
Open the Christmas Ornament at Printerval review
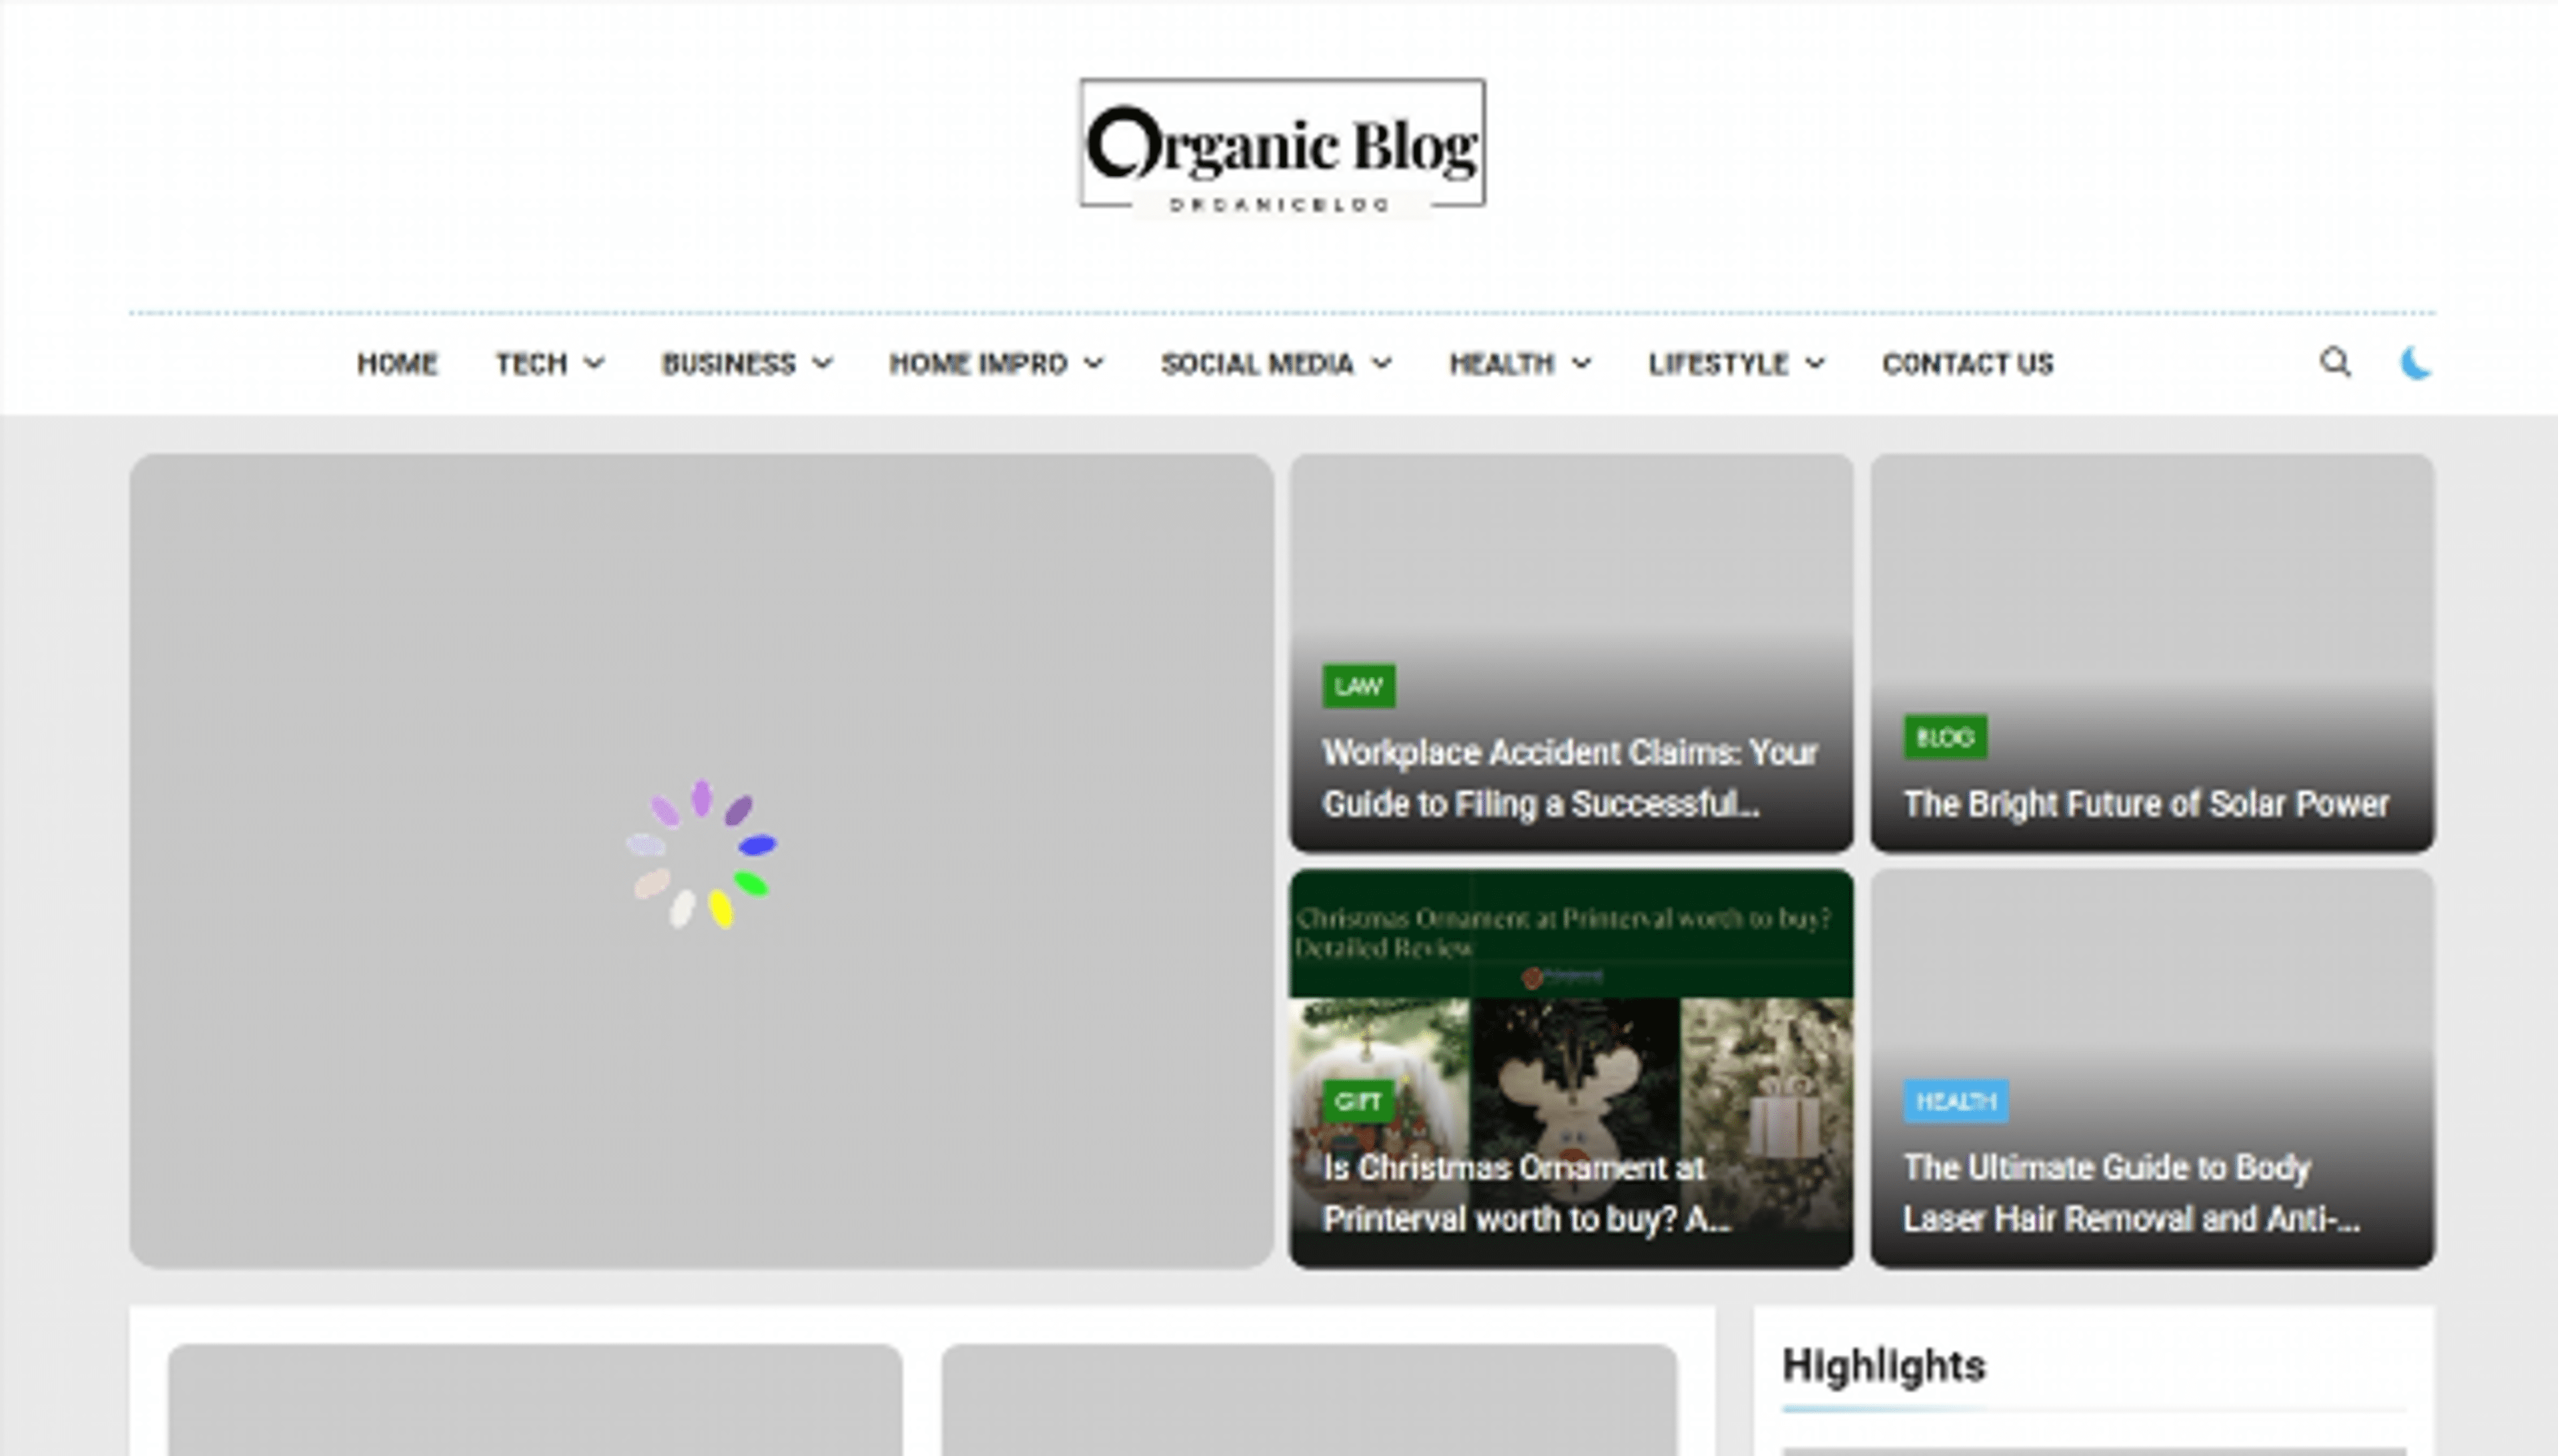click(1512, 1193)
